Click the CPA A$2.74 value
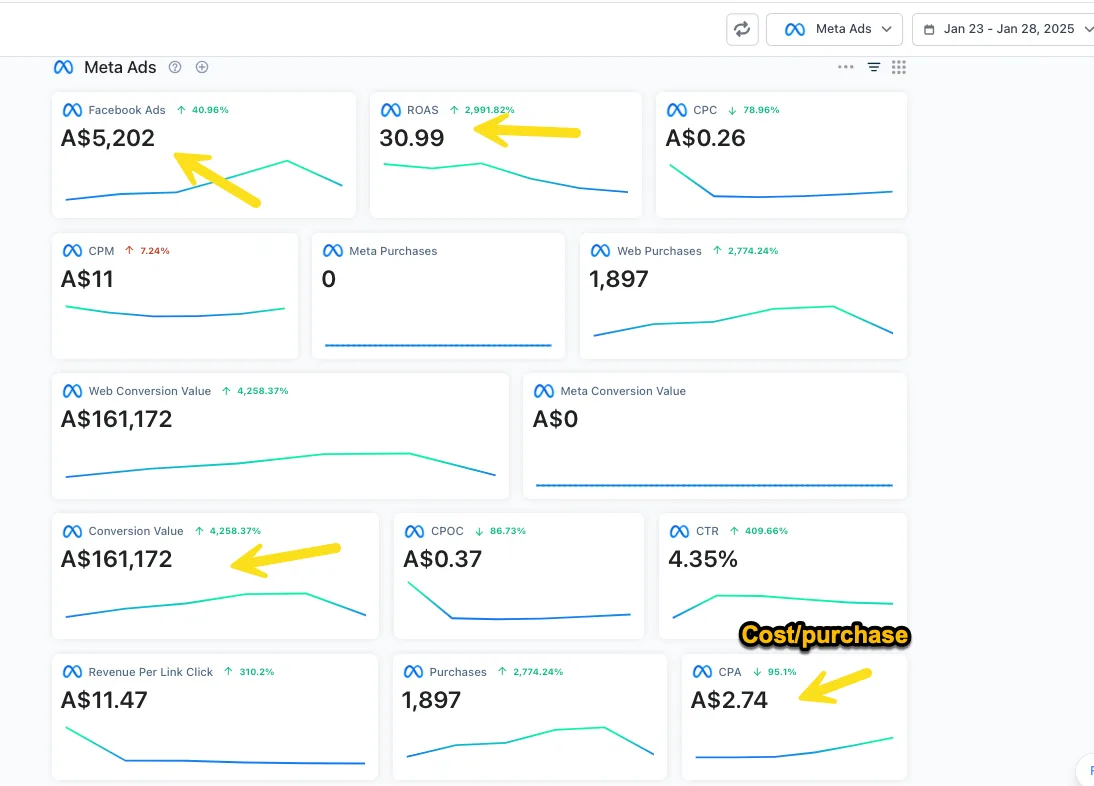The height and width of the screenshot is (786, 1094). pyautogui.click(x=729, y=700)
